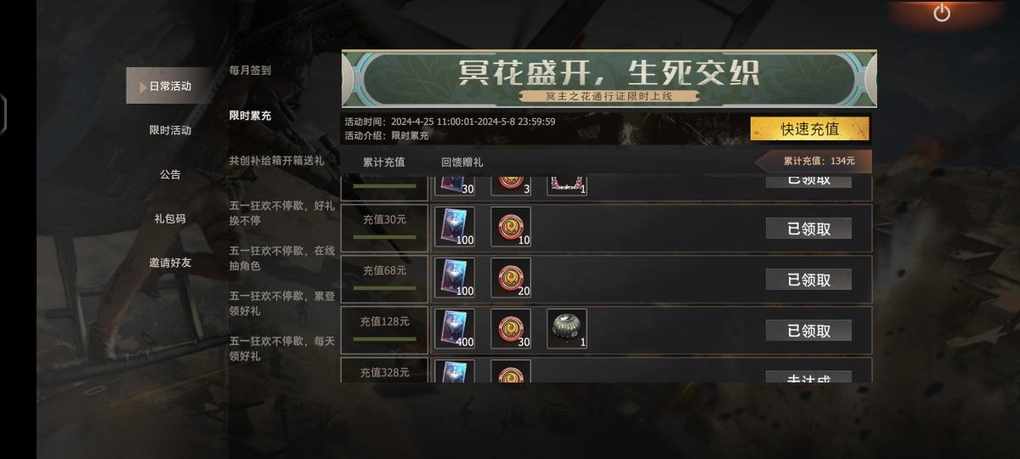This screenshot has height=459, width=1020.
Task: Tap the power icon at top right
Action: click(942, 12)
